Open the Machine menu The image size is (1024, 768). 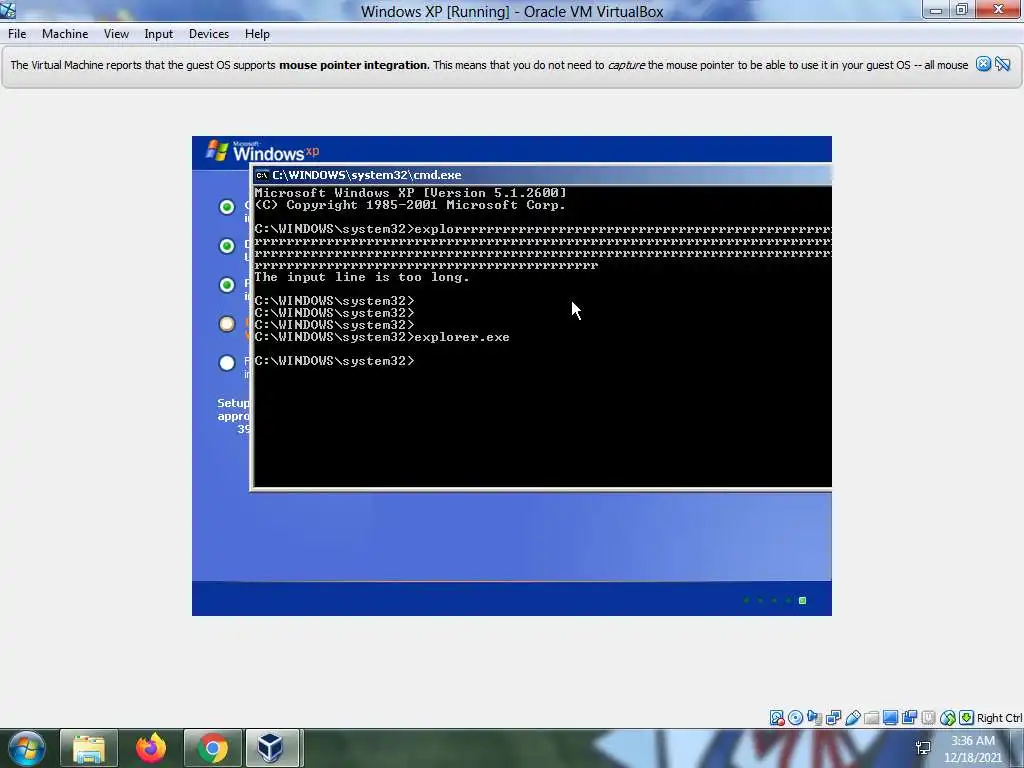click(x=65, y=34)
